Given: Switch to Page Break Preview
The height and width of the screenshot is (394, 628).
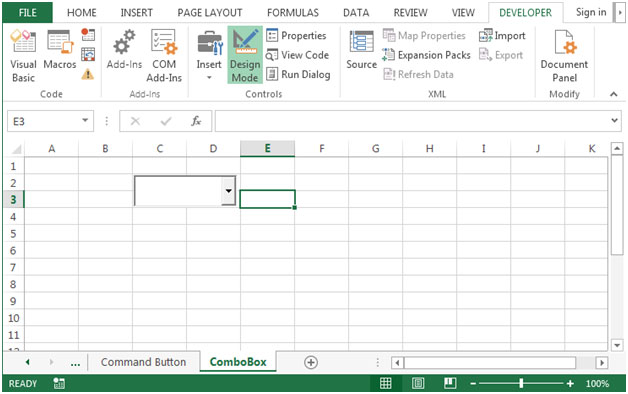Looking at the screenshot, I should (450, 384).
